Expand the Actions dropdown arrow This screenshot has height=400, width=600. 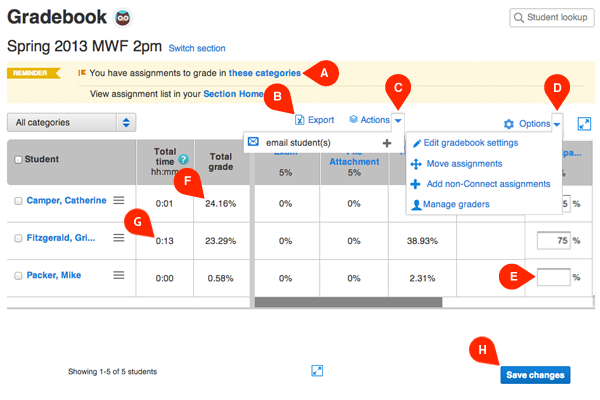click(x=398, y=120)
